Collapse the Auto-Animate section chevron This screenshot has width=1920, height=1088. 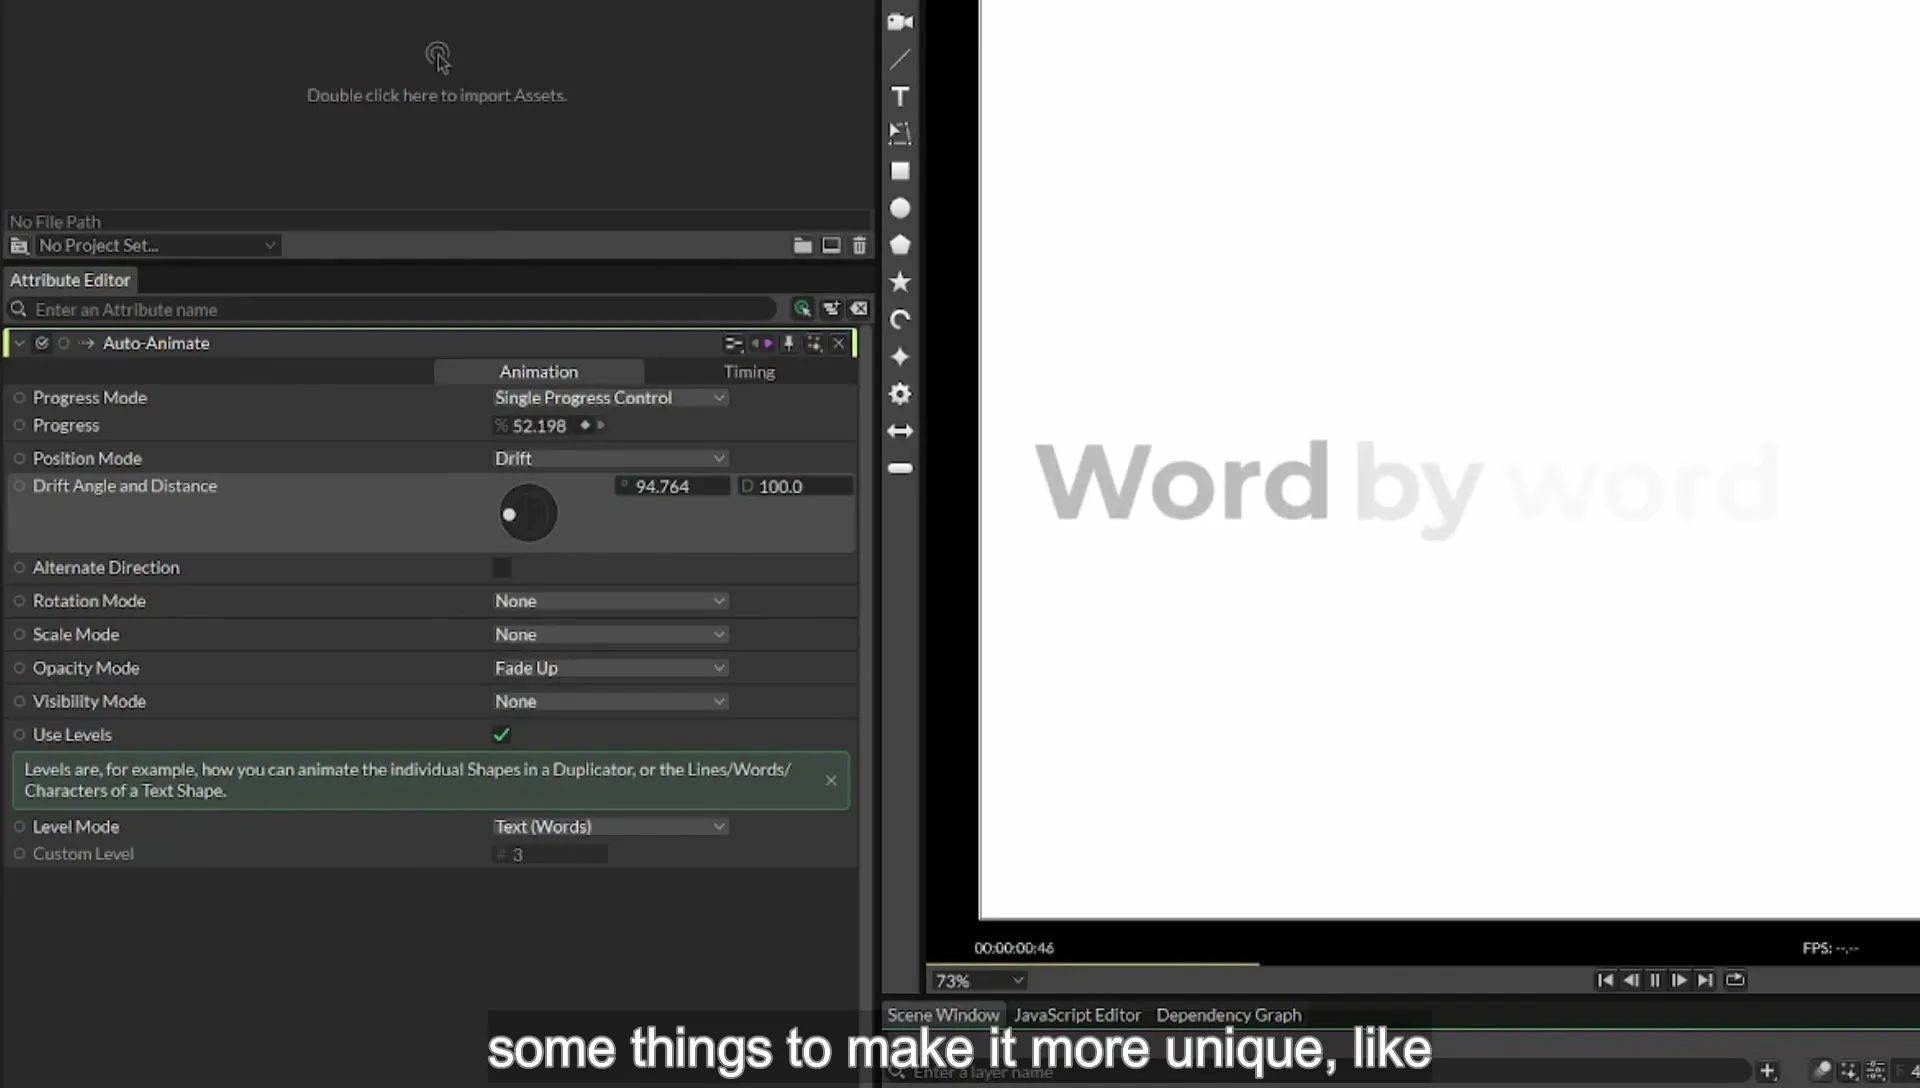click(19, 343)
